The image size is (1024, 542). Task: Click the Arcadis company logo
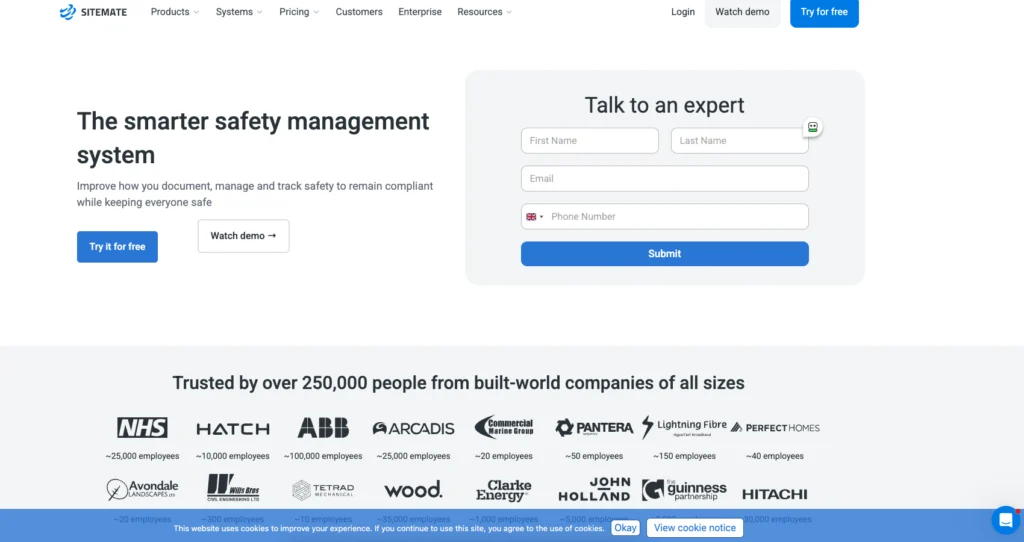click(x=413, y=428)
